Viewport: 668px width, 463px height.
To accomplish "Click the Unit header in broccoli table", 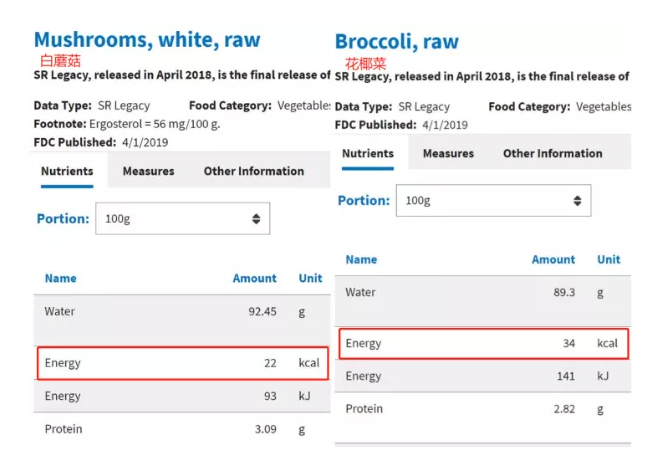I will click(x=608, y=259).
